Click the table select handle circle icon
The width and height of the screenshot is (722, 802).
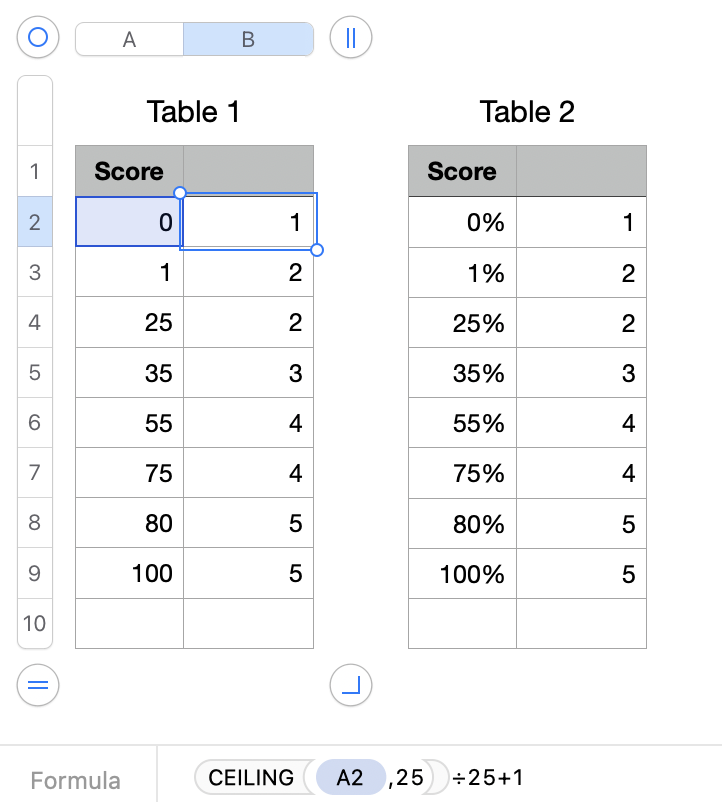38,38
